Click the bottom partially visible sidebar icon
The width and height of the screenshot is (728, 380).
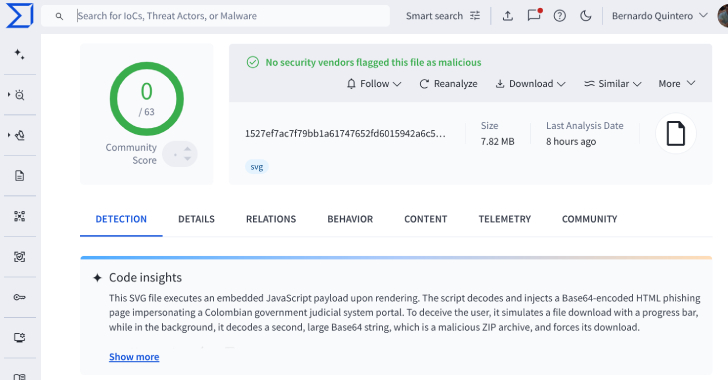pos(20,376)
